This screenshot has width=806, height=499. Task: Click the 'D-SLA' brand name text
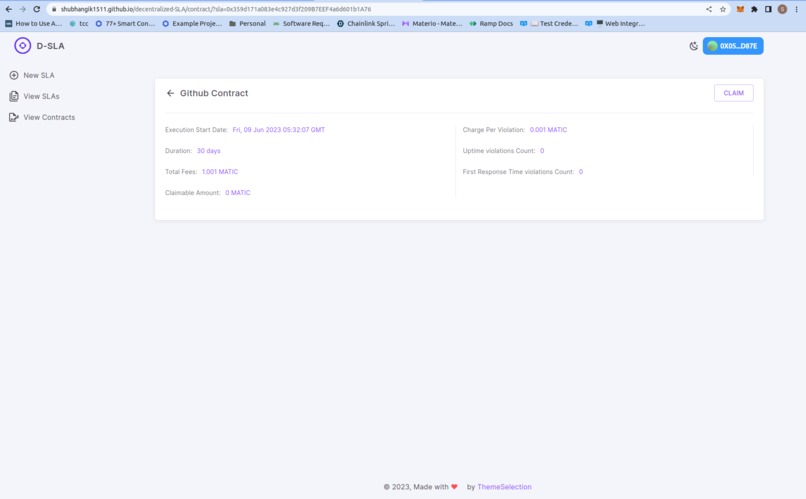pos(50,46)
